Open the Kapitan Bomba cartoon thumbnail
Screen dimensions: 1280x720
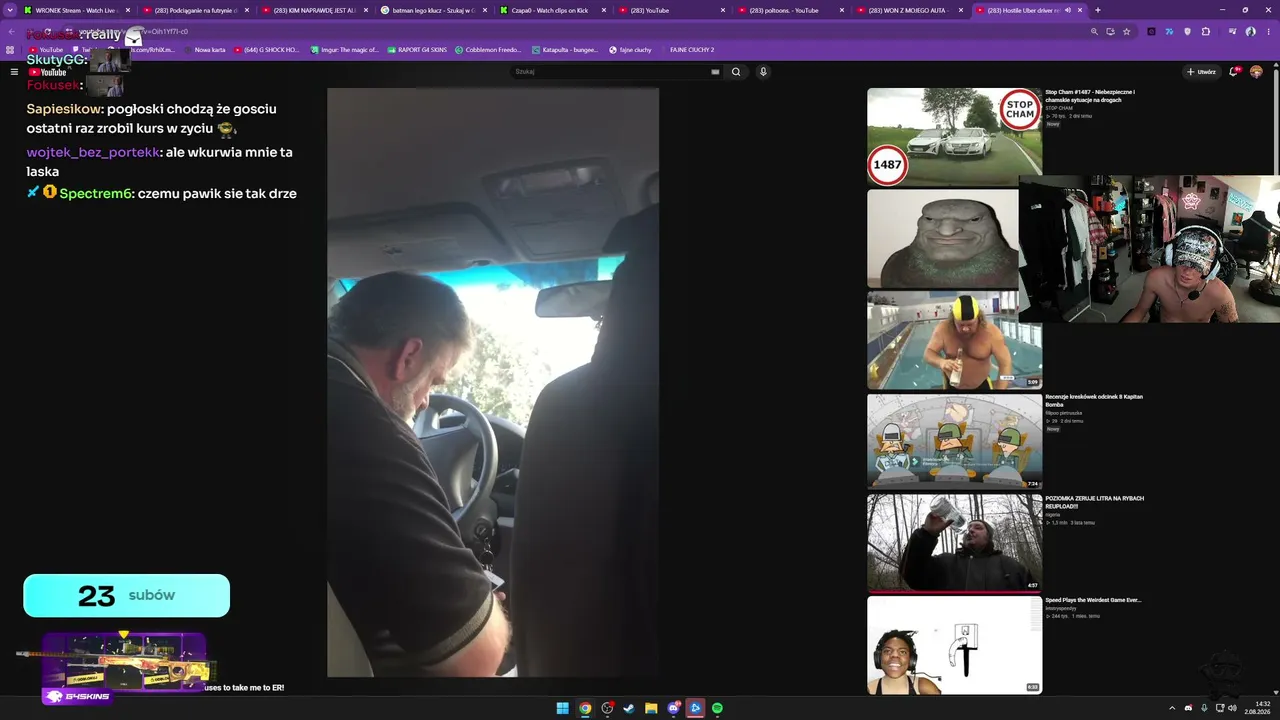[x=954, y=441]
